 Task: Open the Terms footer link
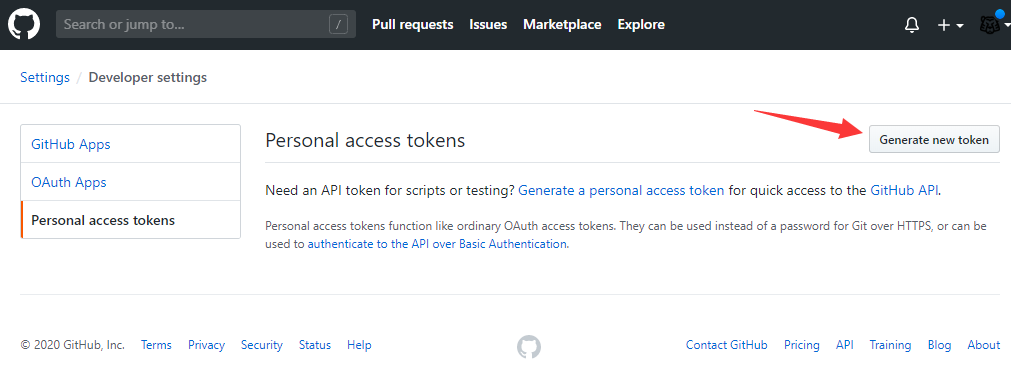point(157,345)
